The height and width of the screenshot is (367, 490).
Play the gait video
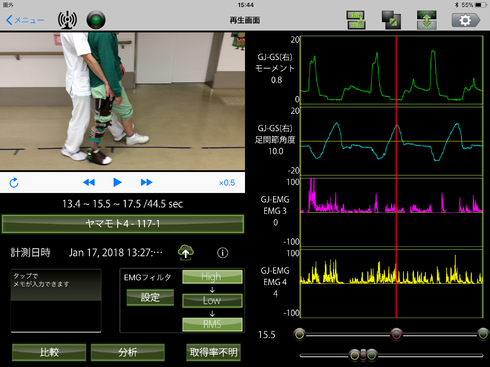point(117,182)
